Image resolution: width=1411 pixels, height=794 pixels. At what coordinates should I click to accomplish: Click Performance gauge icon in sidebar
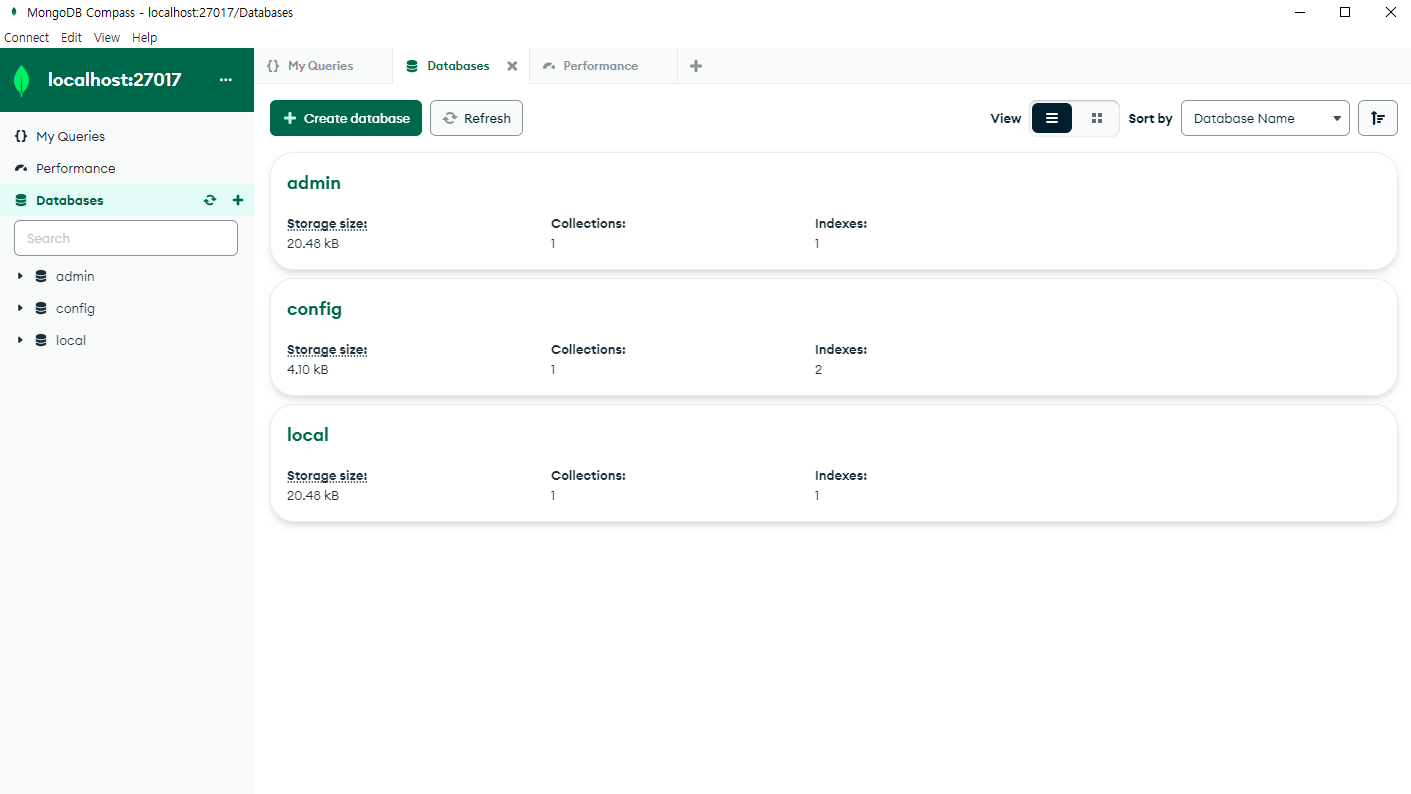tap(21, 168)
